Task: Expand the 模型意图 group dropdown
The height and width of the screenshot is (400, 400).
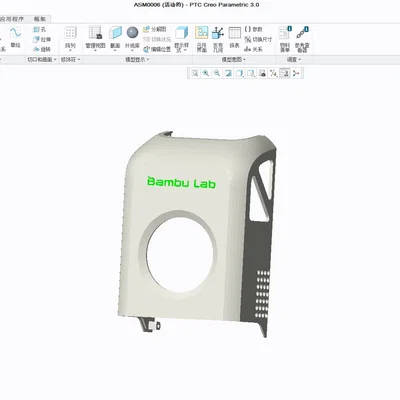Action: click(234, 60)
